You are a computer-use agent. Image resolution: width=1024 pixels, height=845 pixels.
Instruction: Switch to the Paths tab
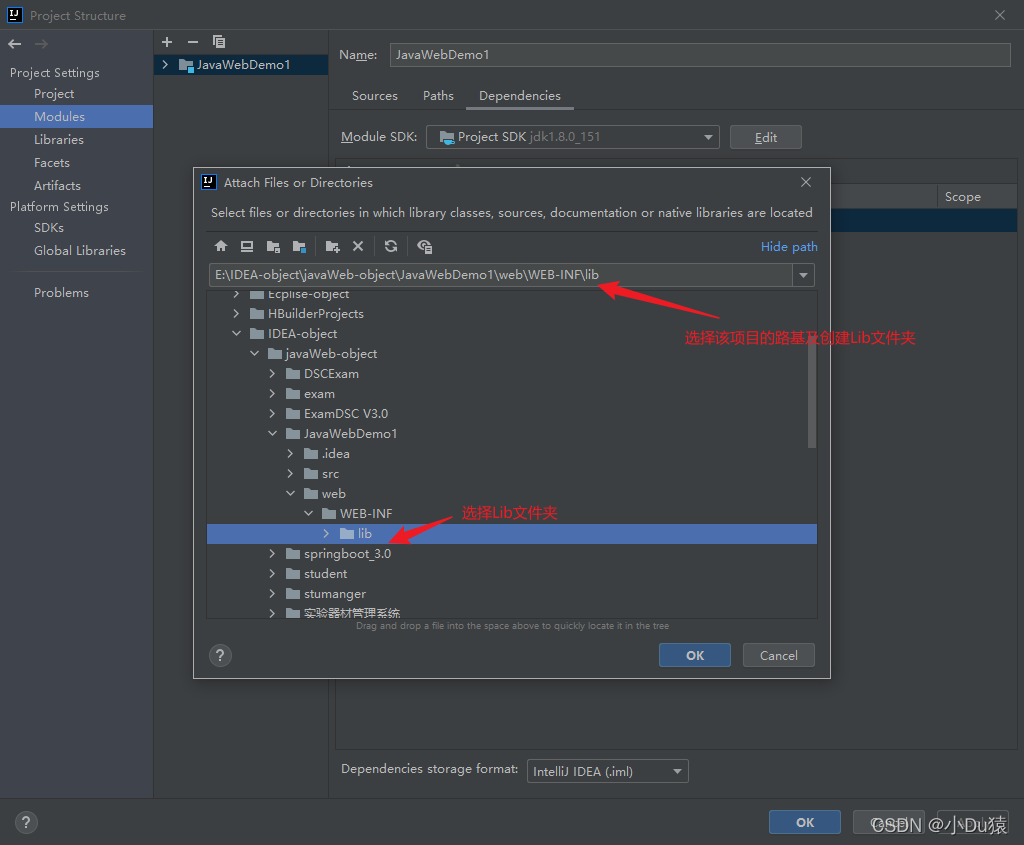point(438,95)
